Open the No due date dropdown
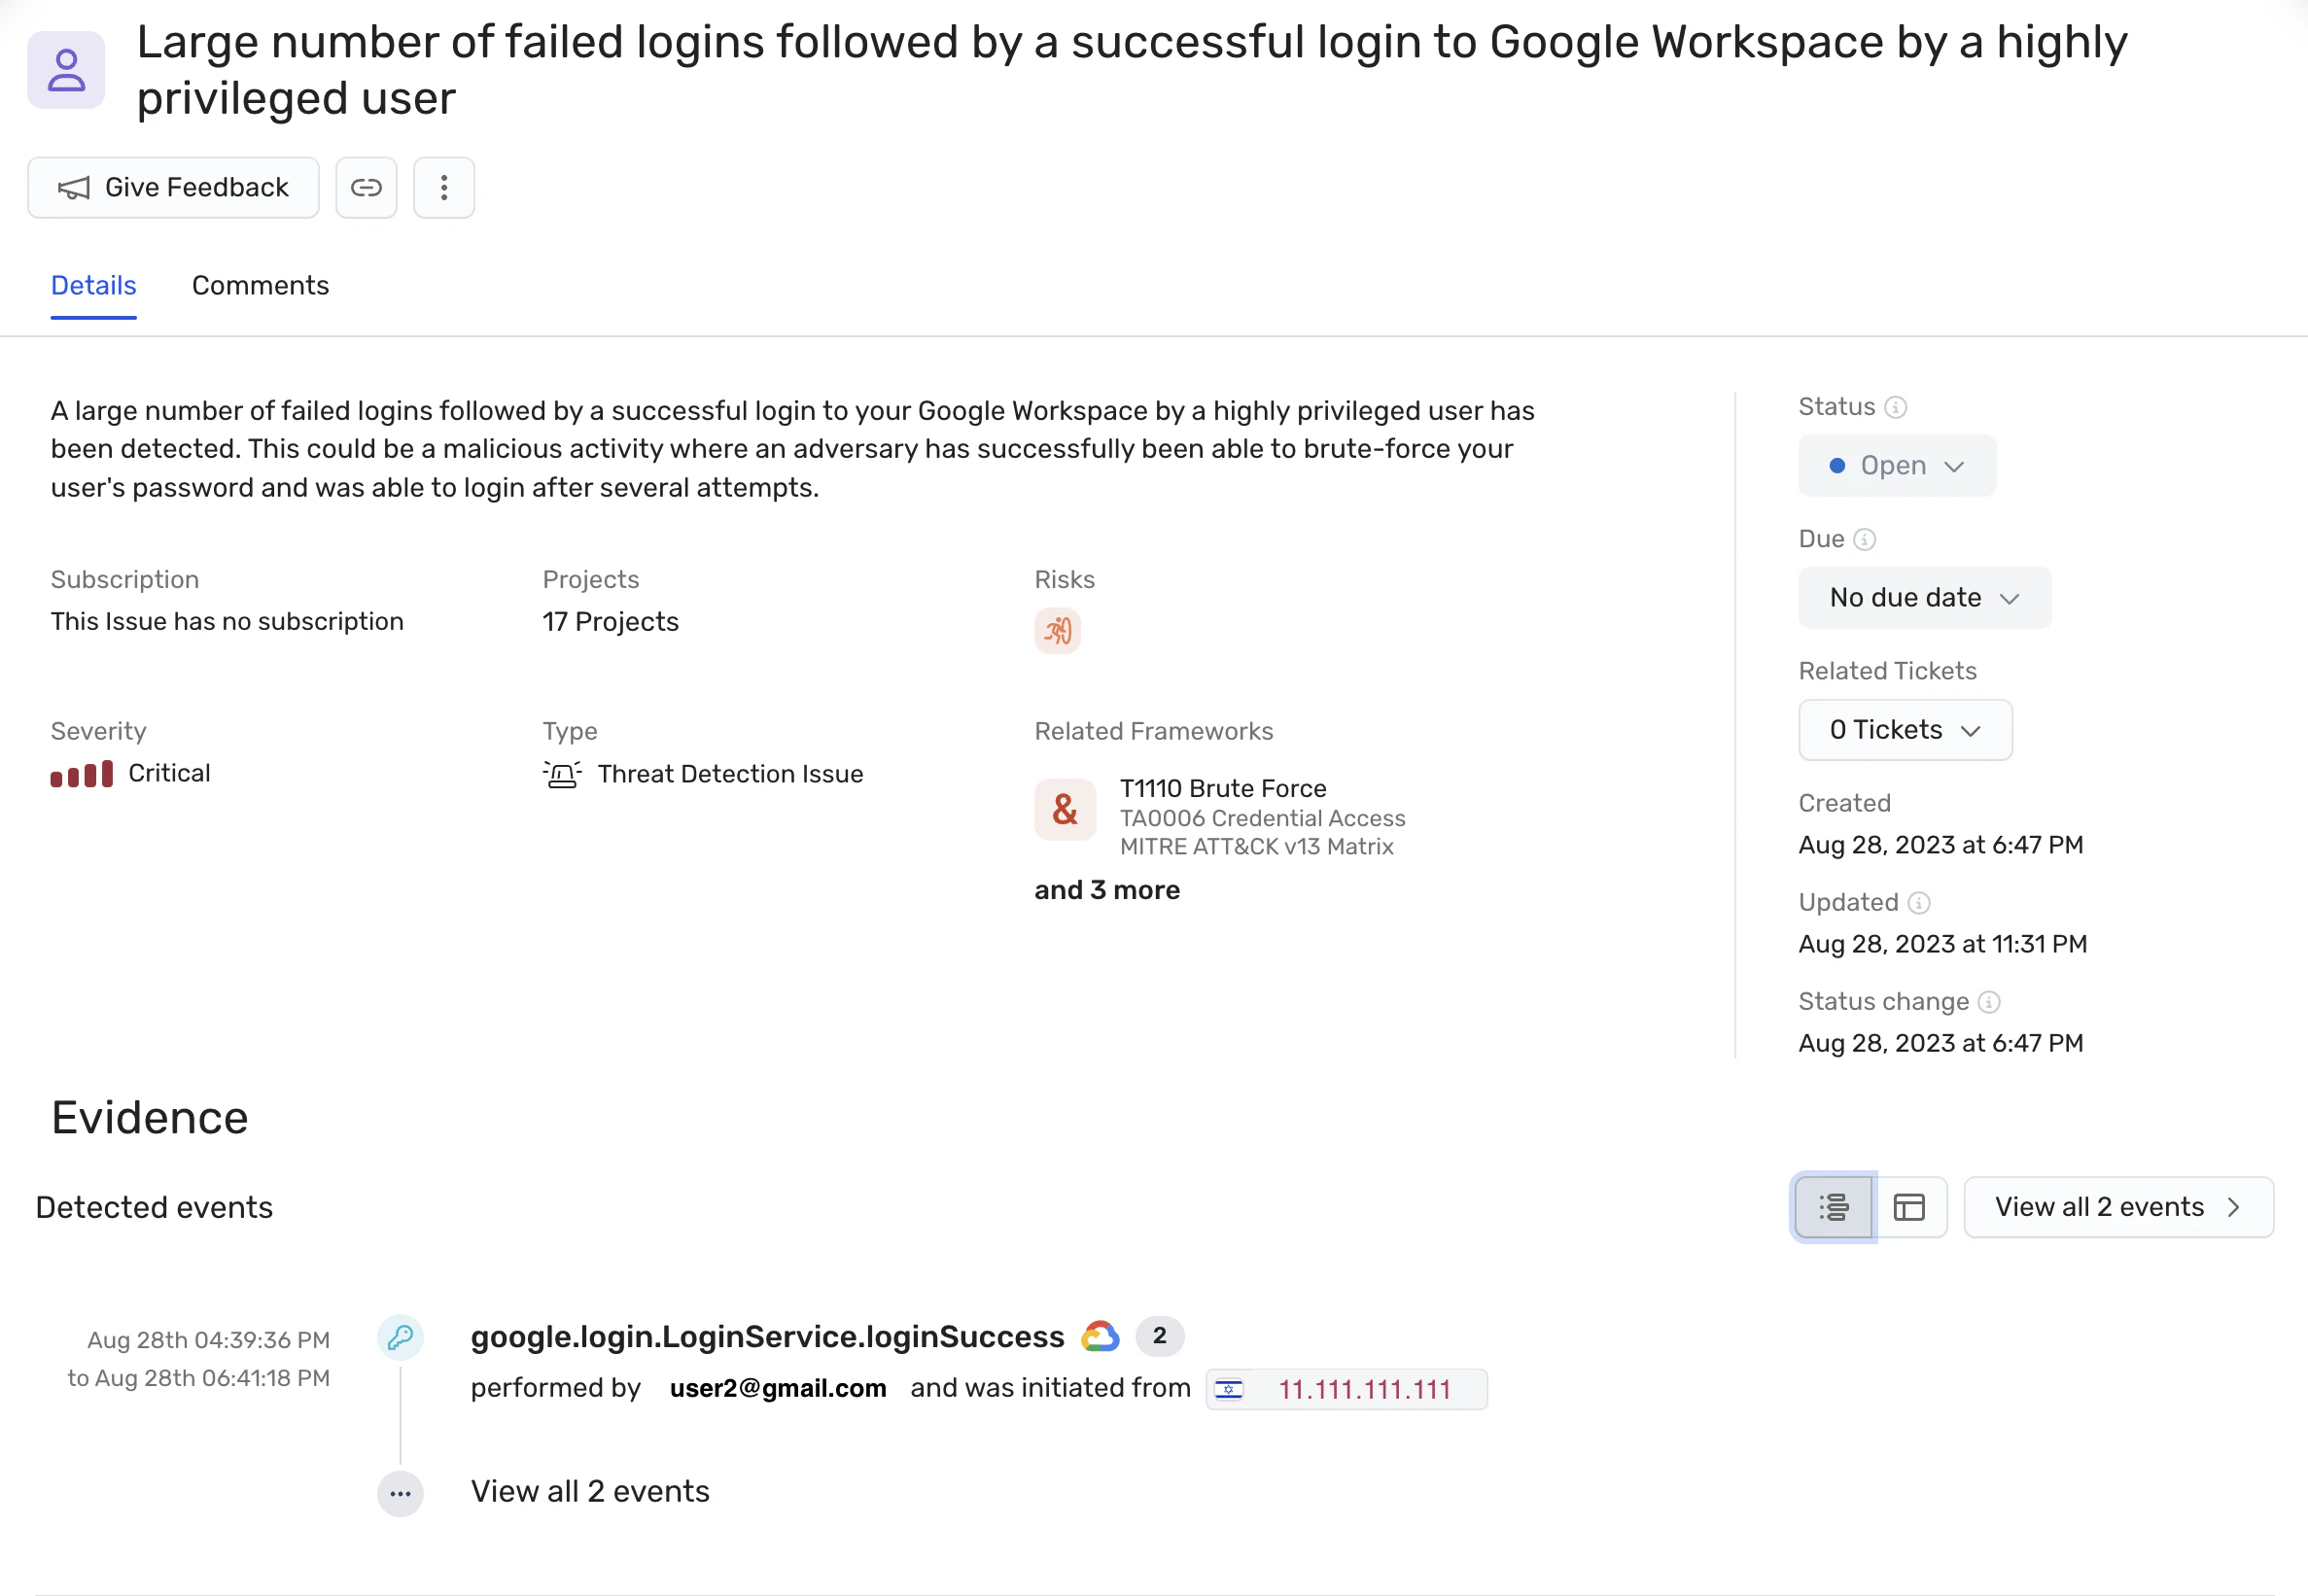 [1924, 598]
